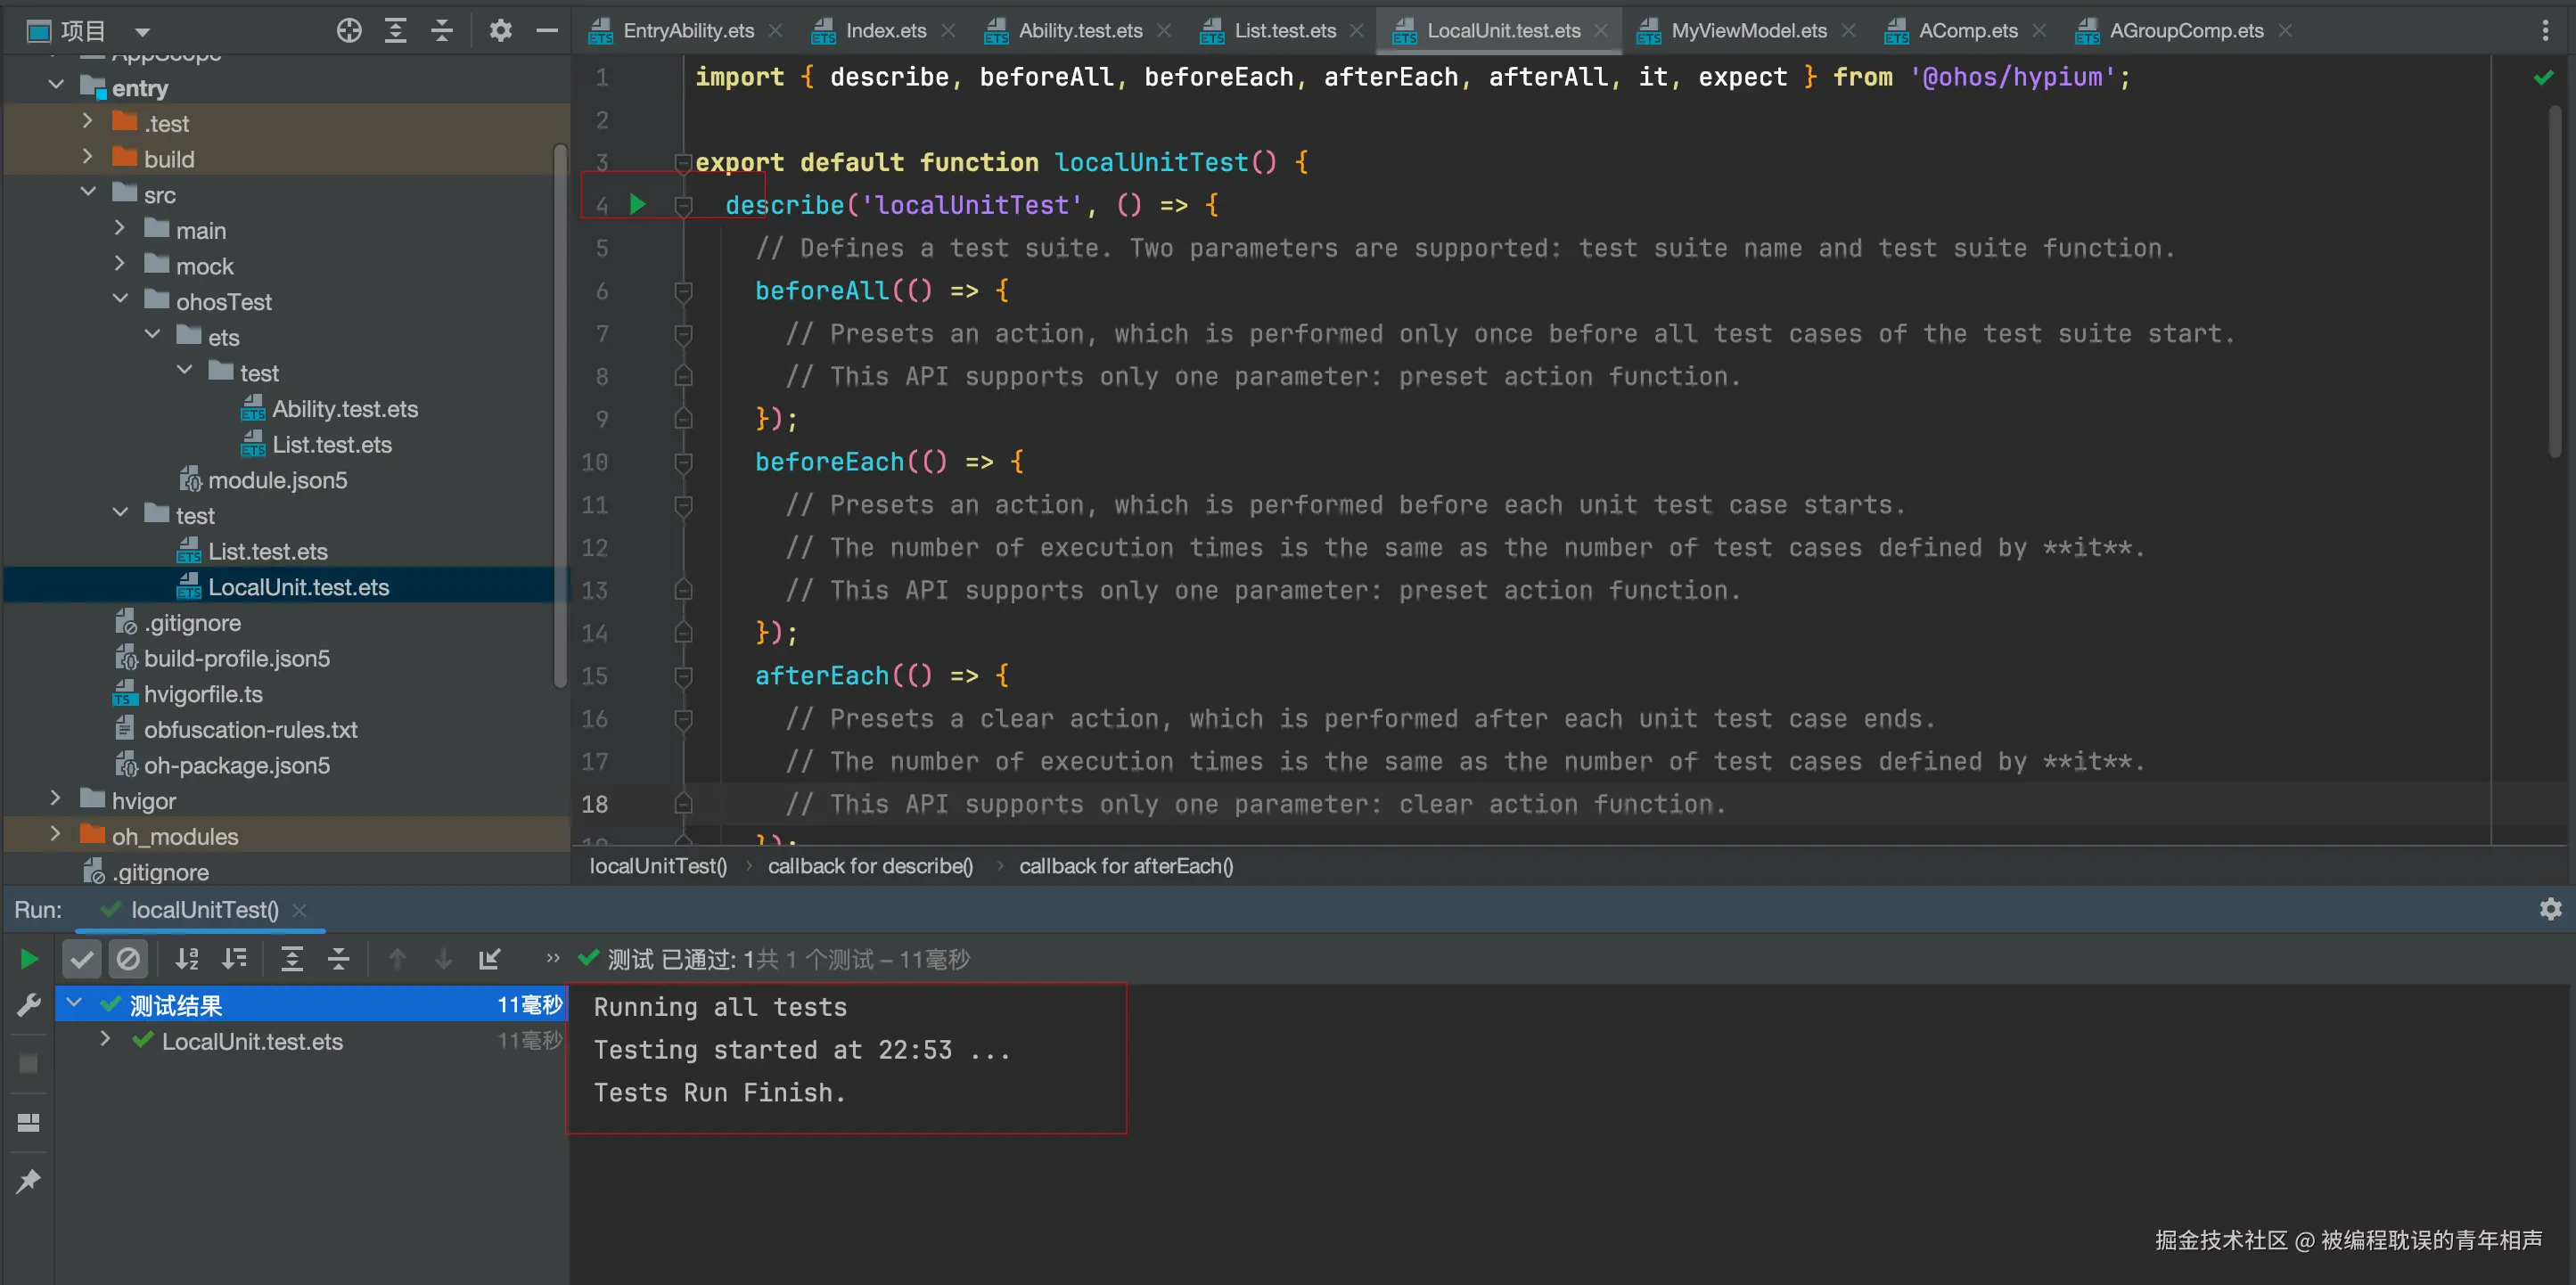Screen dimensions: 2576x1285
Task: Expand LocalUnit.test.ets result node
Action: (x=105, y=1040)
